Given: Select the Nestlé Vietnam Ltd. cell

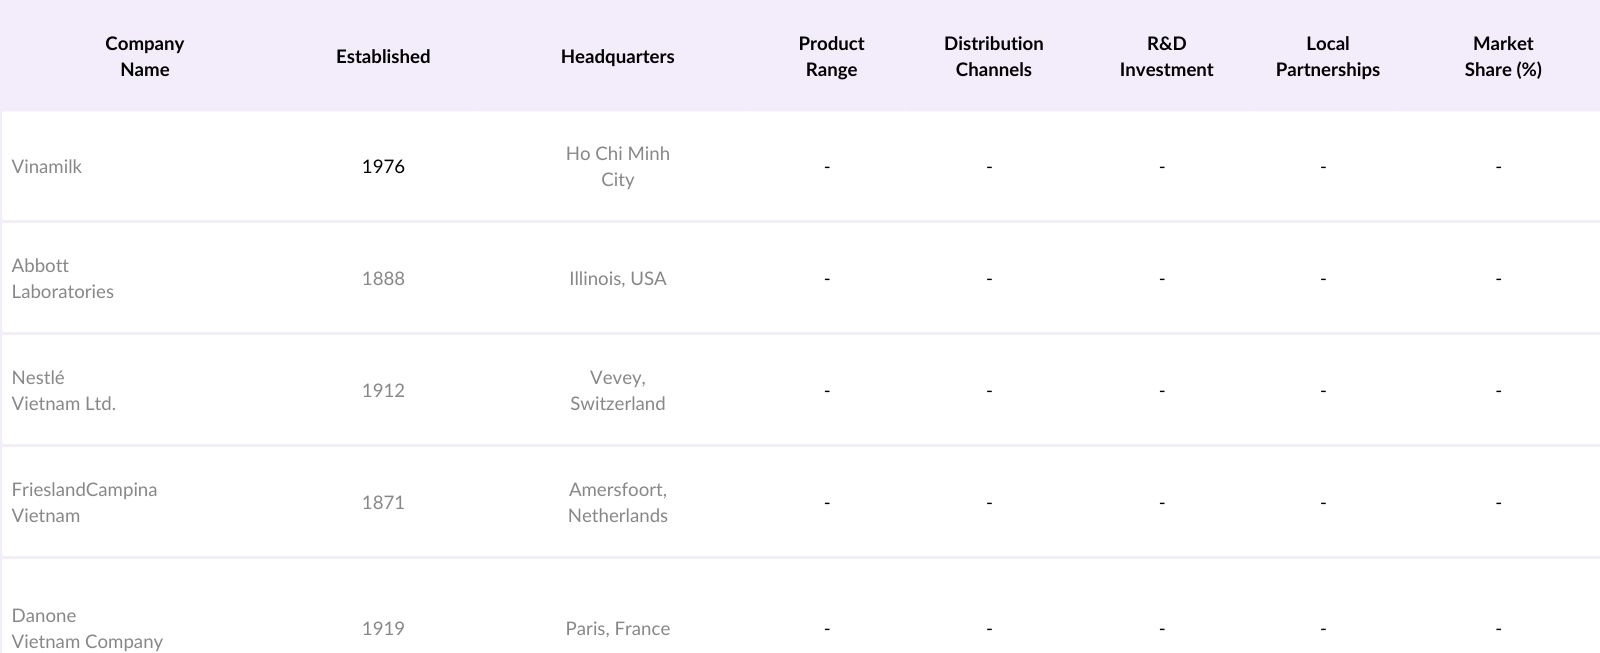Looking at the screenshot, I should point(64,390).
